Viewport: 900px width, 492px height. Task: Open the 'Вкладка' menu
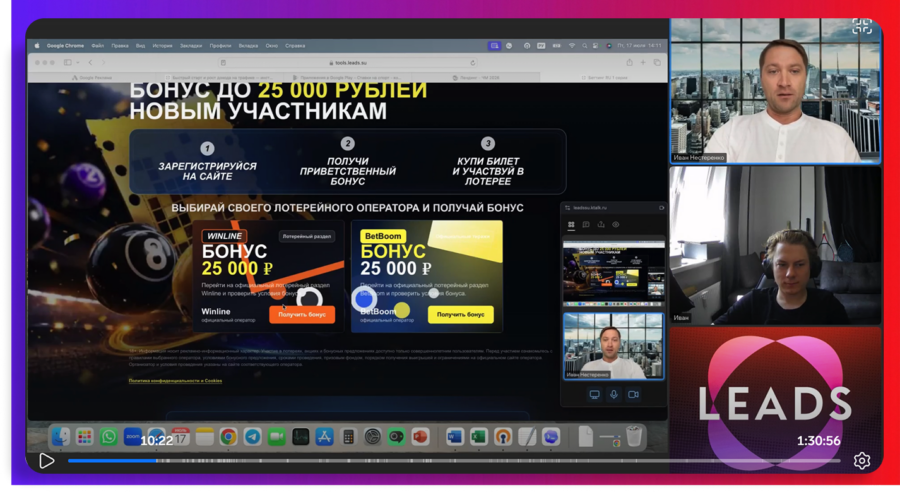point(248,46)
